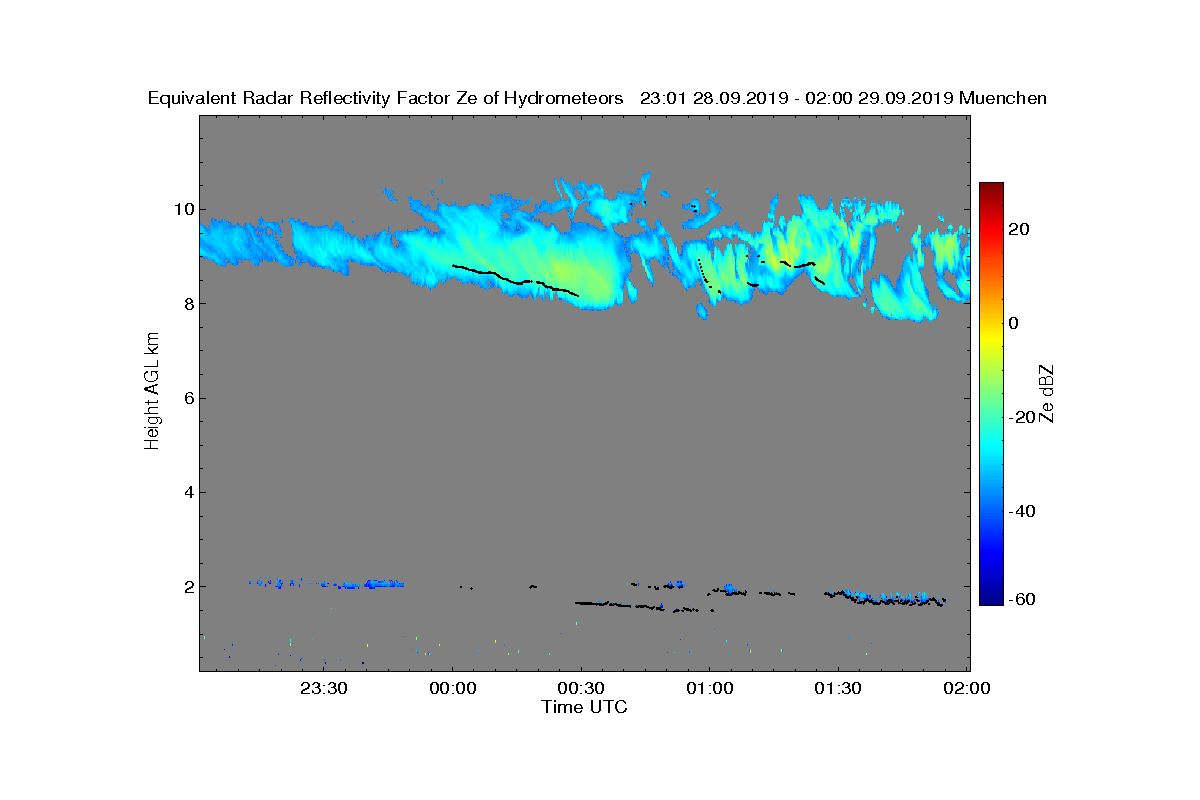Click the colorbar tick label 20
Screen dimensions: 1200x800
click(1020, 229)
